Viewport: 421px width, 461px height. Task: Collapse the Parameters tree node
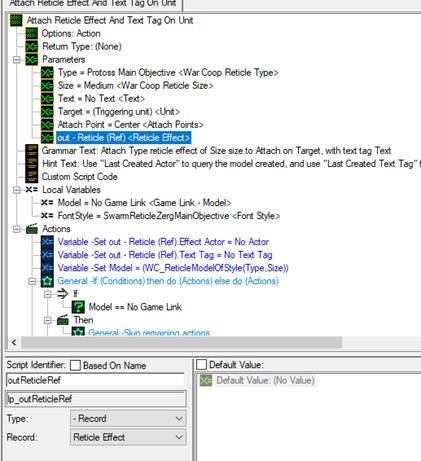point(16,60)
